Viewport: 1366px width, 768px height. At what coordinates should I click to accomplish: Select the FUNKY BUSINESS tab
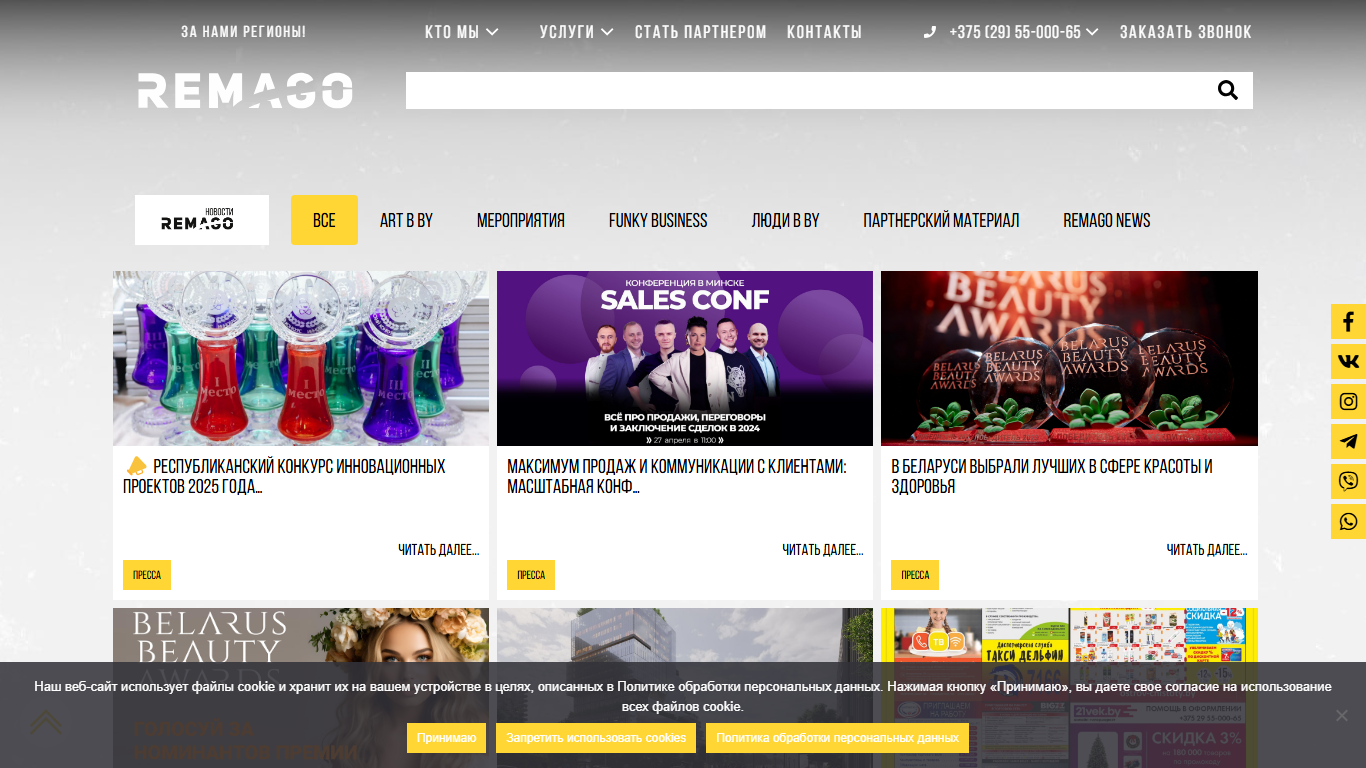click(658, 220)
